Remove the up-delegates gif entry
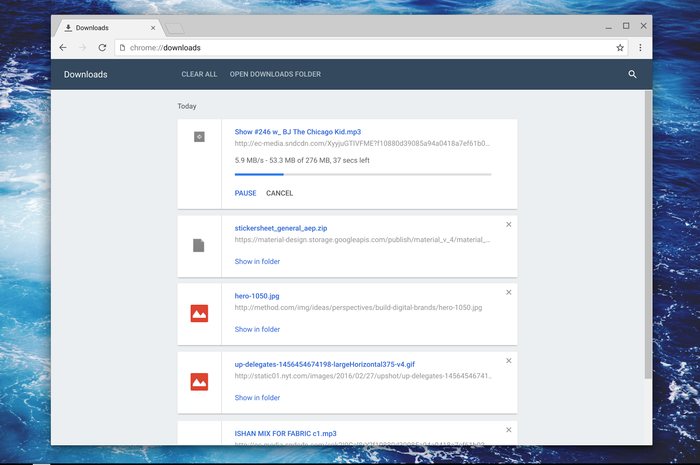Screen dimensions: 700x465 coord(508,360)
